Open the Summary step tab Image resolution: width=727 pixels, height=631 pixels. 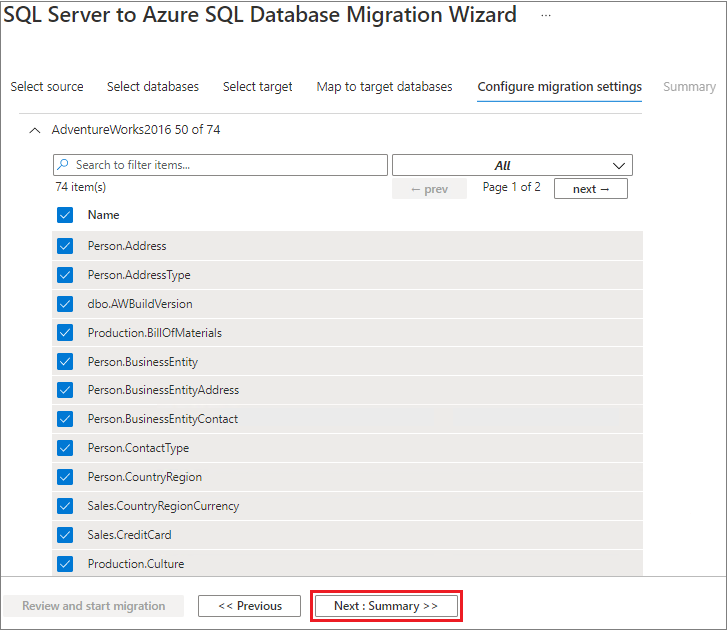point(689,87)
